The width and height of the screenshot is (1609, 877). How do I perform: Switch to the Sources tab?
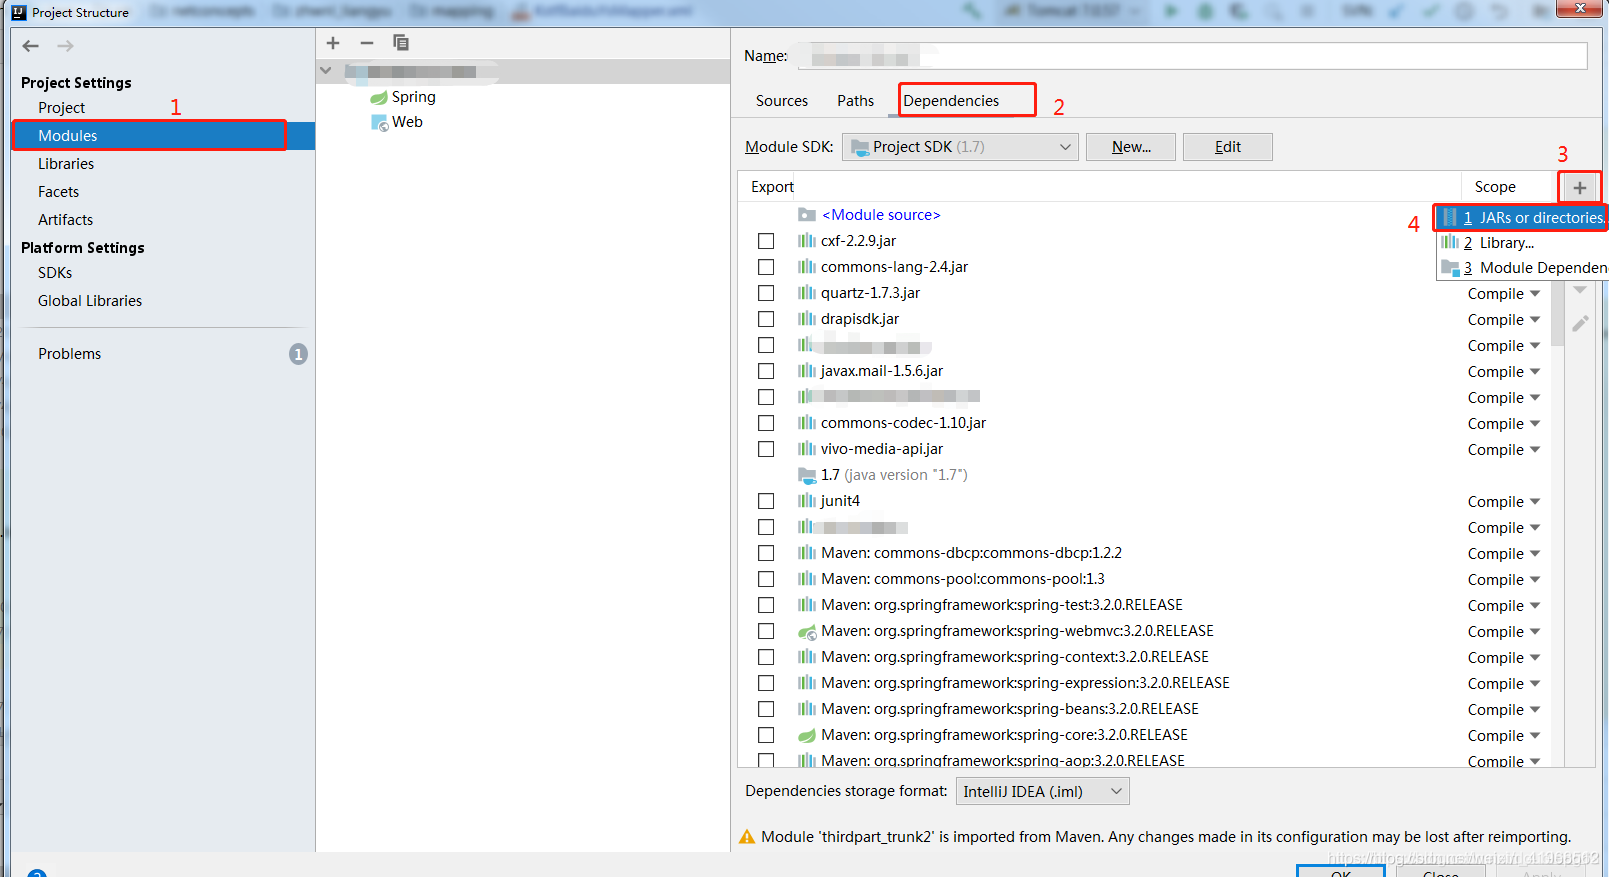click(782, 101)
